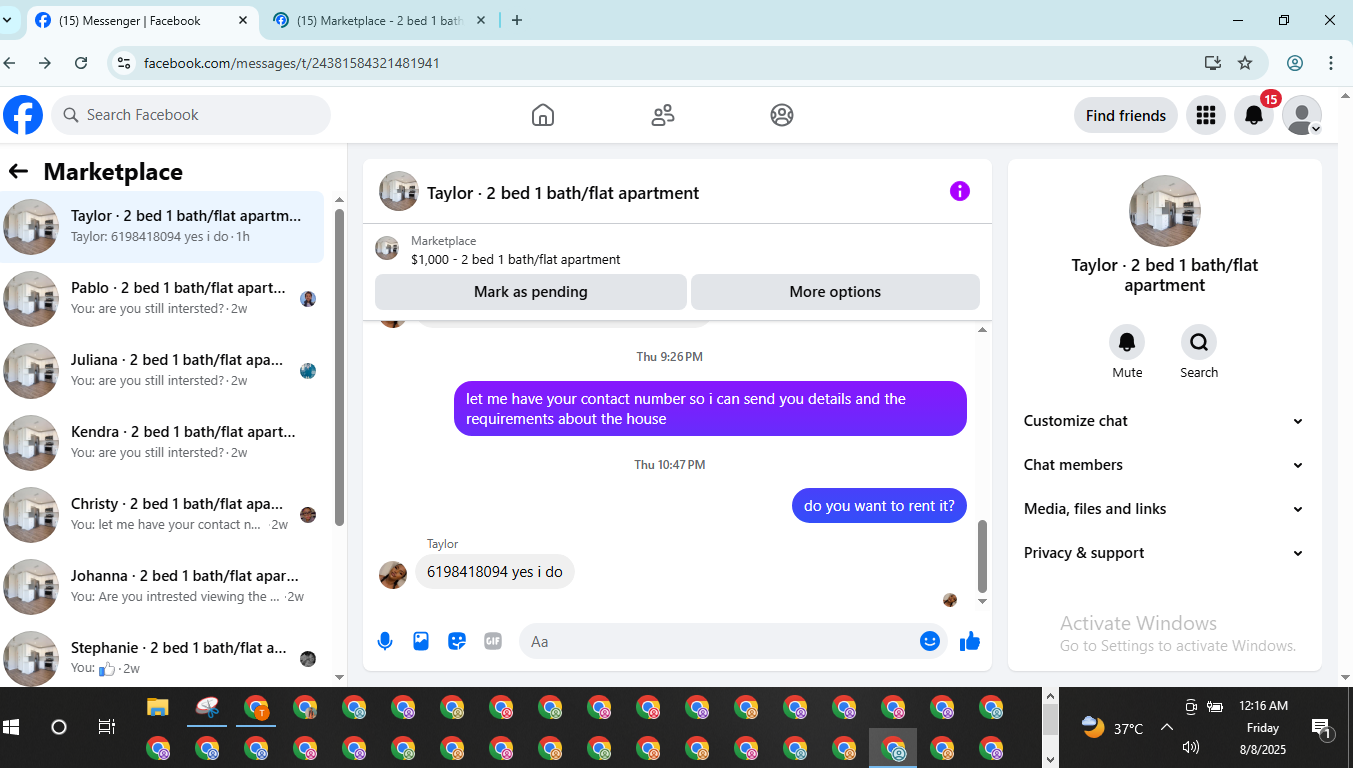1353x768 pixels.
Task: Focus the Search Facebook field
Action: click(x=191, y=115)
